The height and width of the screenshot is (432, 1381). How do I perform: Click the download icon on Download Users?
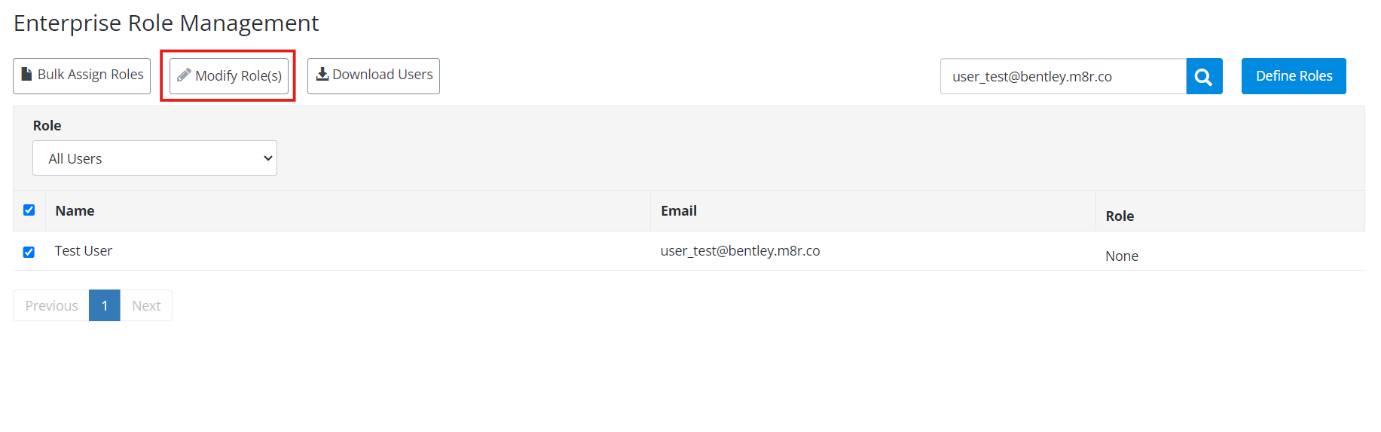pos(322,75)
